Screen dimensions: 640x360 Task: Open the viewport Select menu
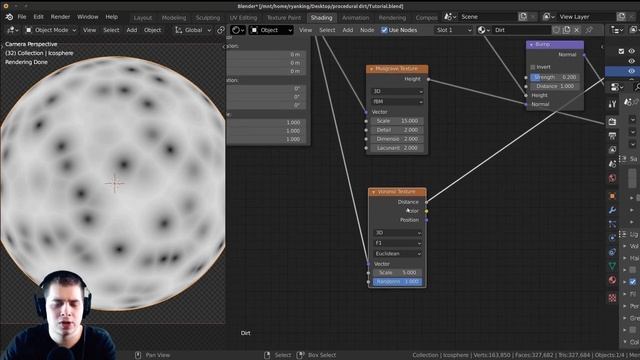(x=111, y=30)
